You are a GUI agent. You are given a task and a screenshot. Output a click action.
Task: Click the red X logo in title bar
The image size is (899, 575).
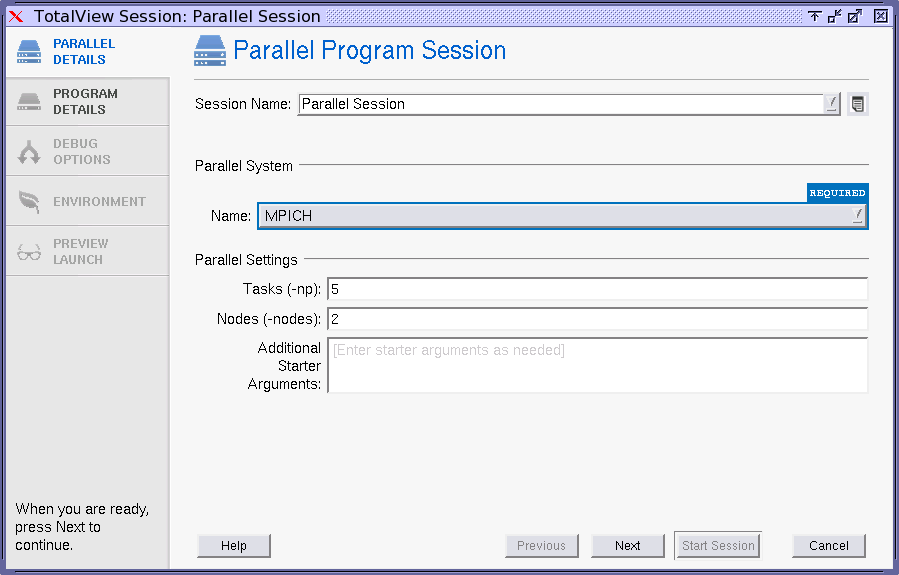[x=15, y=16]
